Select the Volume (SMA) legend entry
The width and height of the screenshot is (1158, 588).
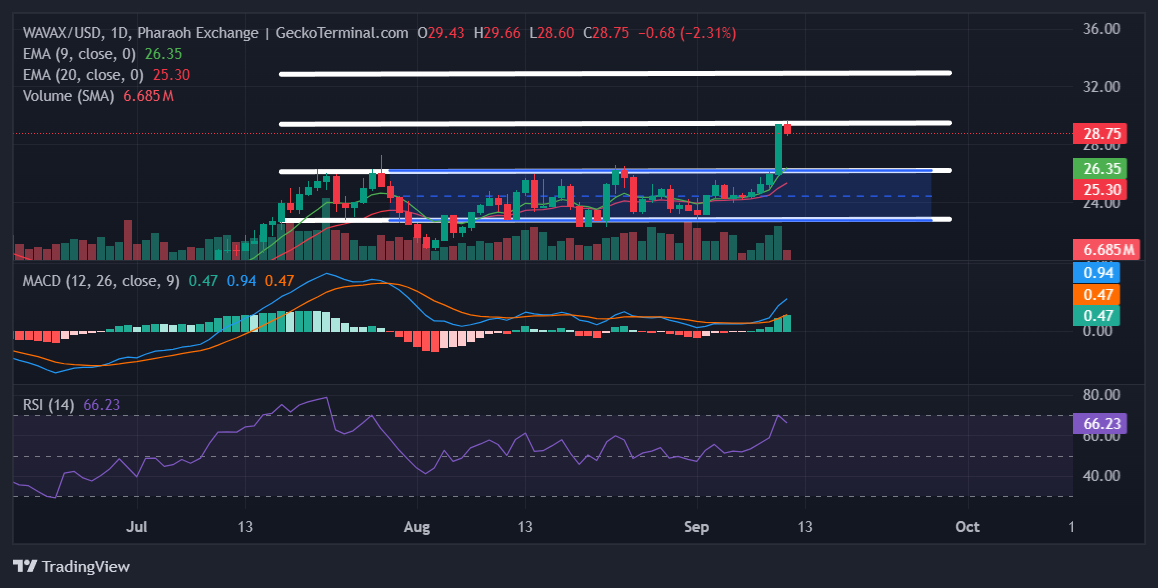[69, 95]
